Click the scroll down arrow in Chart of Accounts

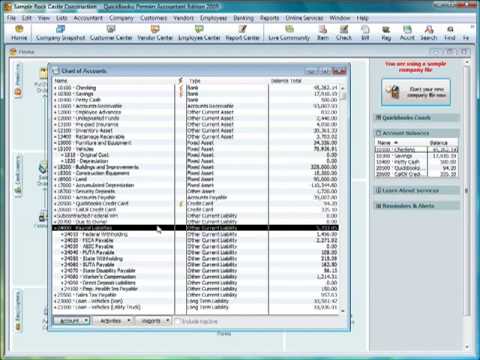[343, 311]
